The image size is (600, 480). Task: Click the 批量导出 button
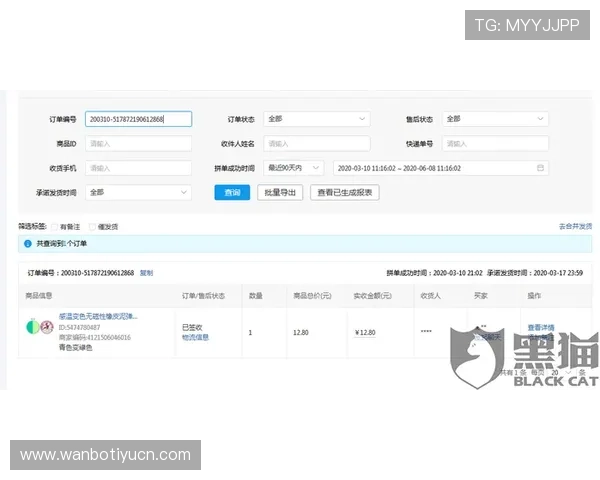click(x=280, y=193)
